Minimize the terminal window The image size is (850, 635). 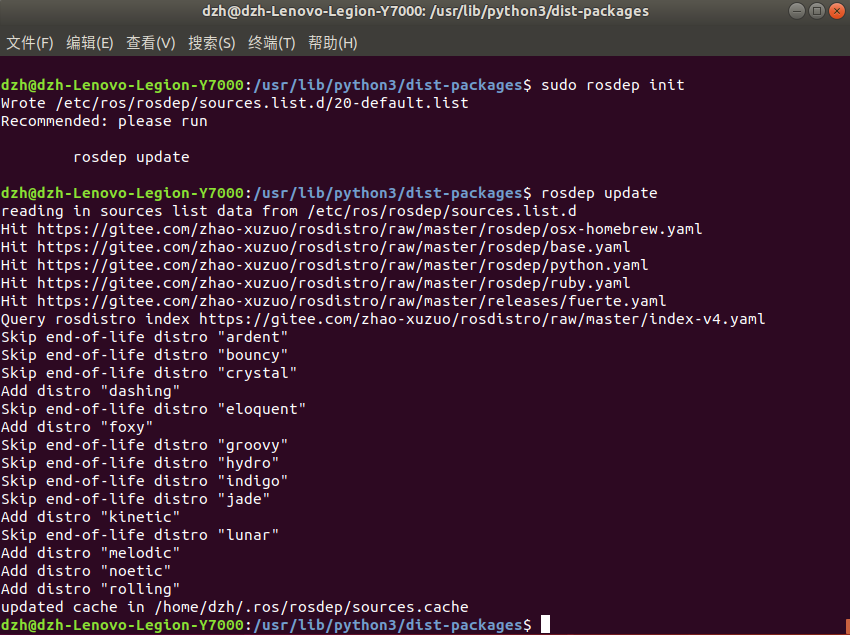click(797, 11)
